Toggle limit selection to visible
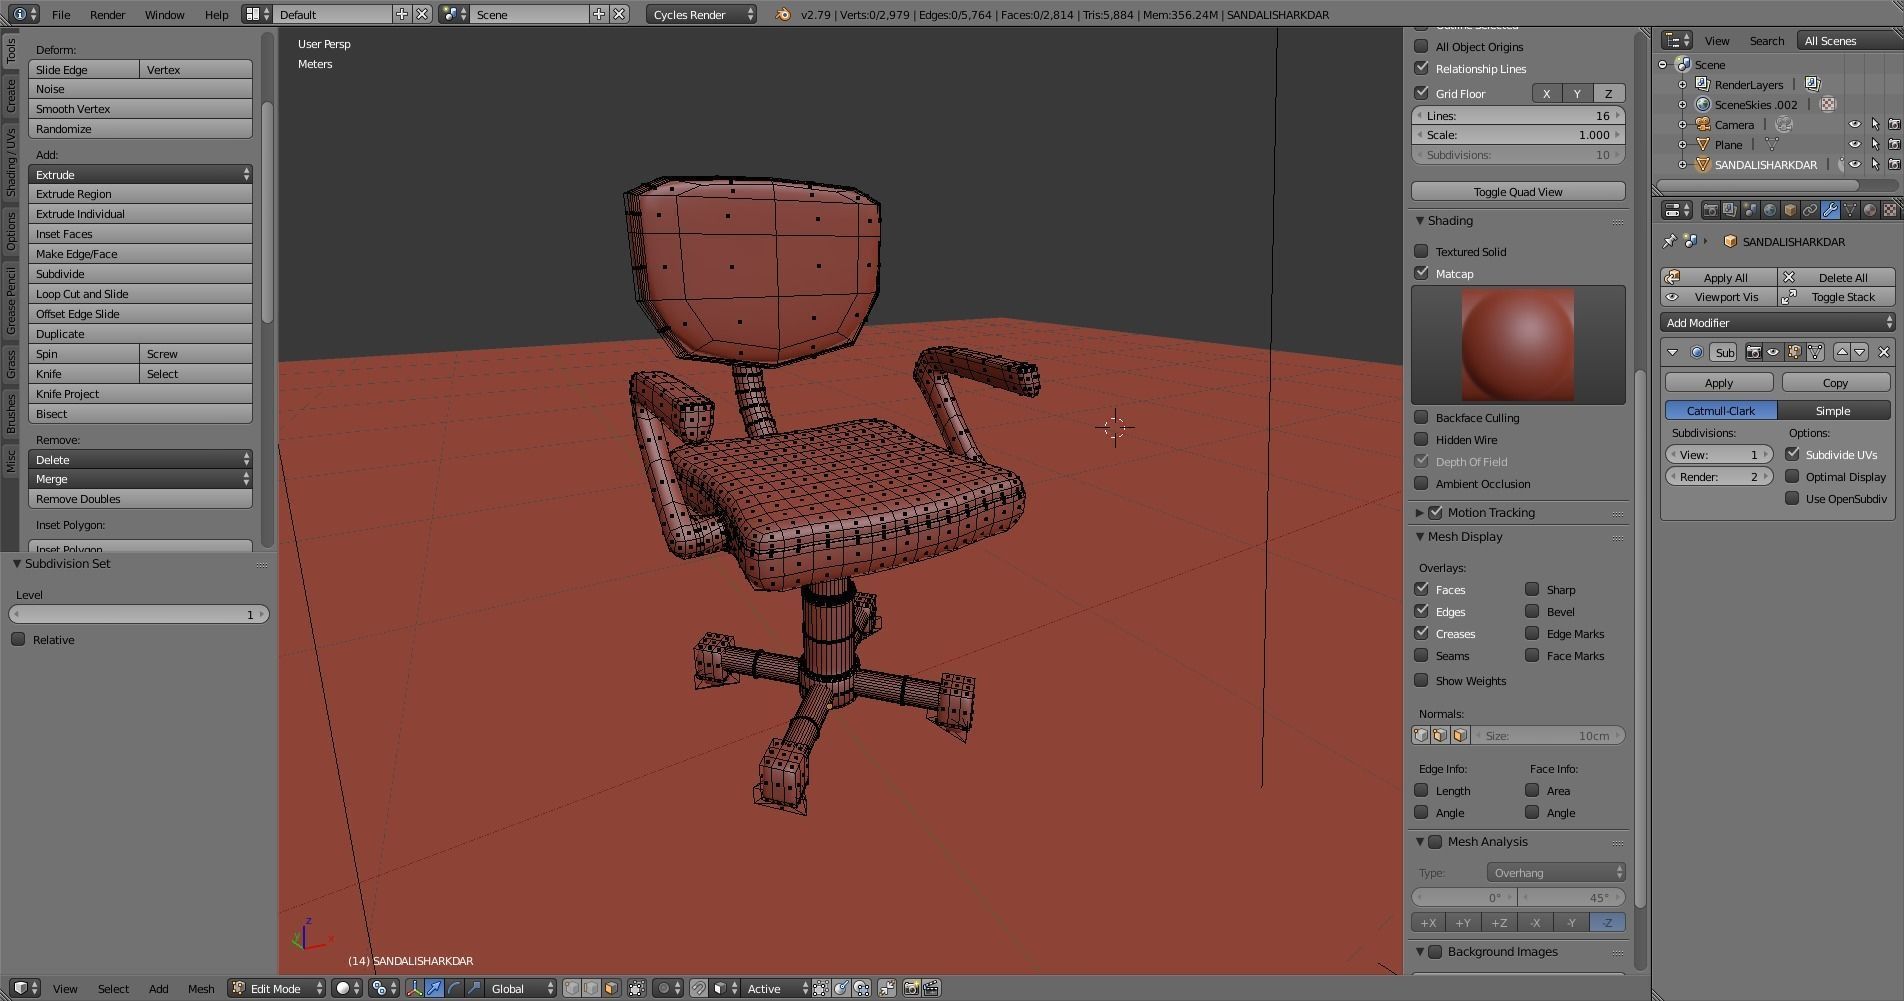1904x1001 pixels. pos(637,988)
